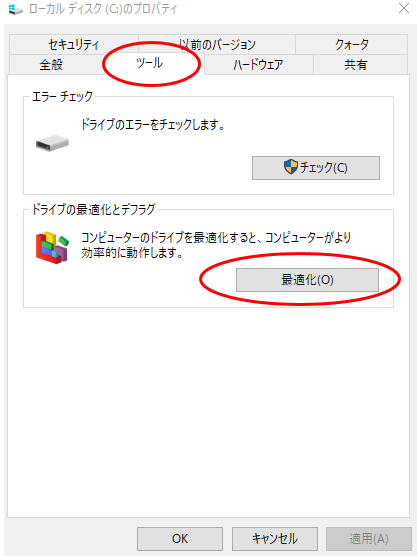The image size is (417, 556).
Task: Click the キャンセル button
Action: (275, 539)
